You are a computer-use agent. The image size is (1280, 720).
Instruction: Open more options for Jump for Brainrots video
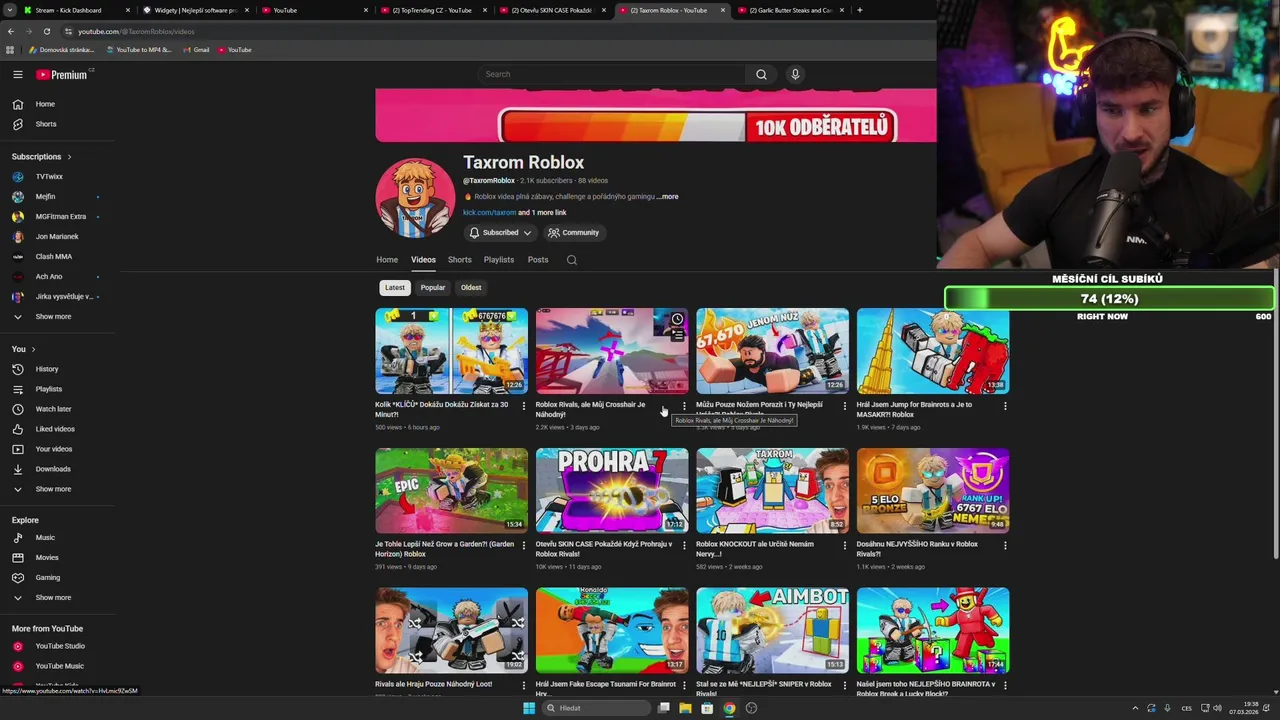pyautogui.click(x=1005, y=406)
